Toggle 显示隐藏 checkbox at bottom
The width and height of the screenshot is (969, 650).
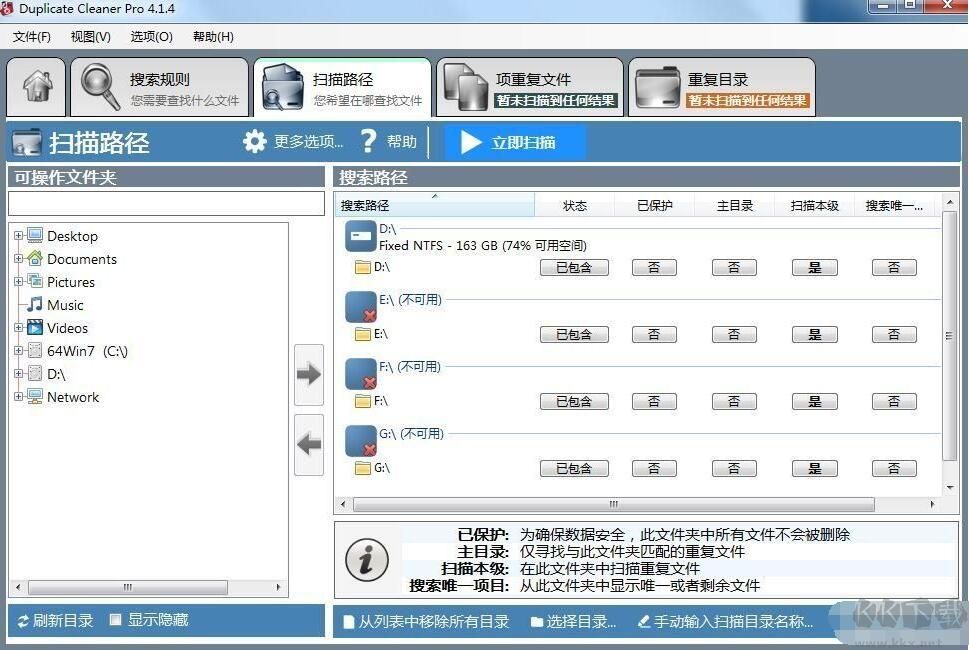point(115,619)
